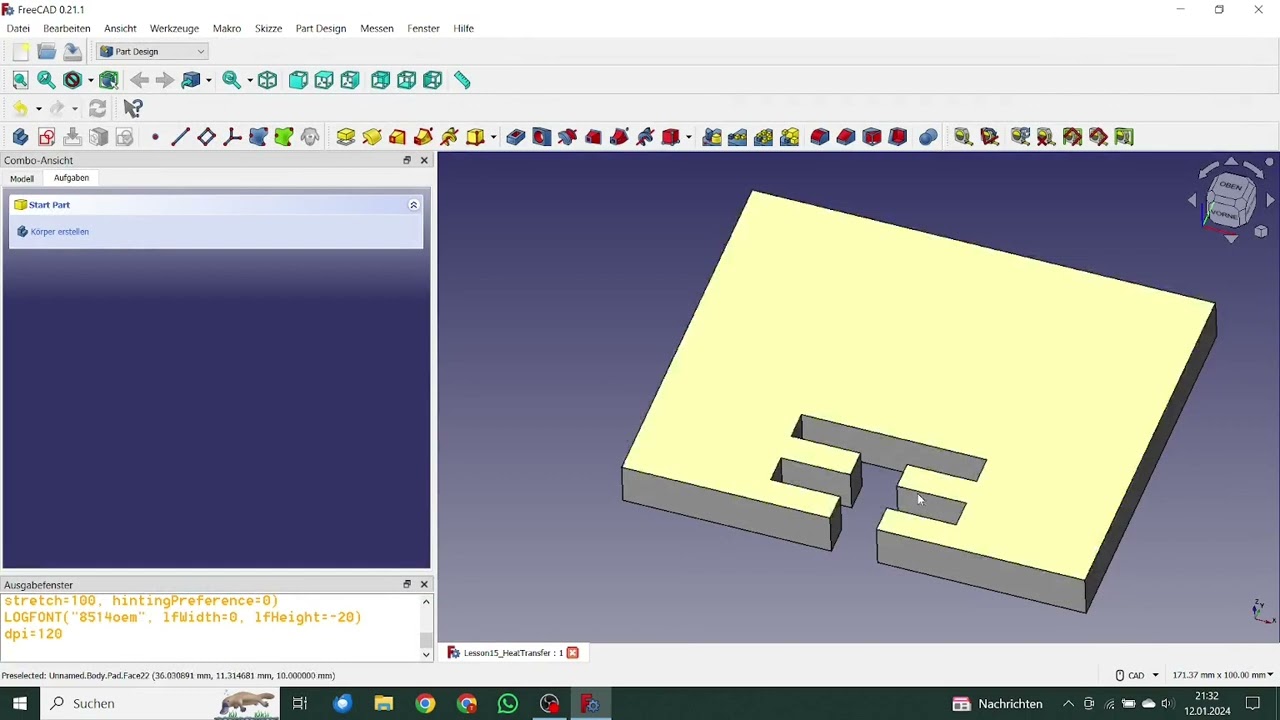Click the Chamfer tool icon
Image resolution: width=1280 pixels, height=720 pixels.
click(x=846, y=137)
